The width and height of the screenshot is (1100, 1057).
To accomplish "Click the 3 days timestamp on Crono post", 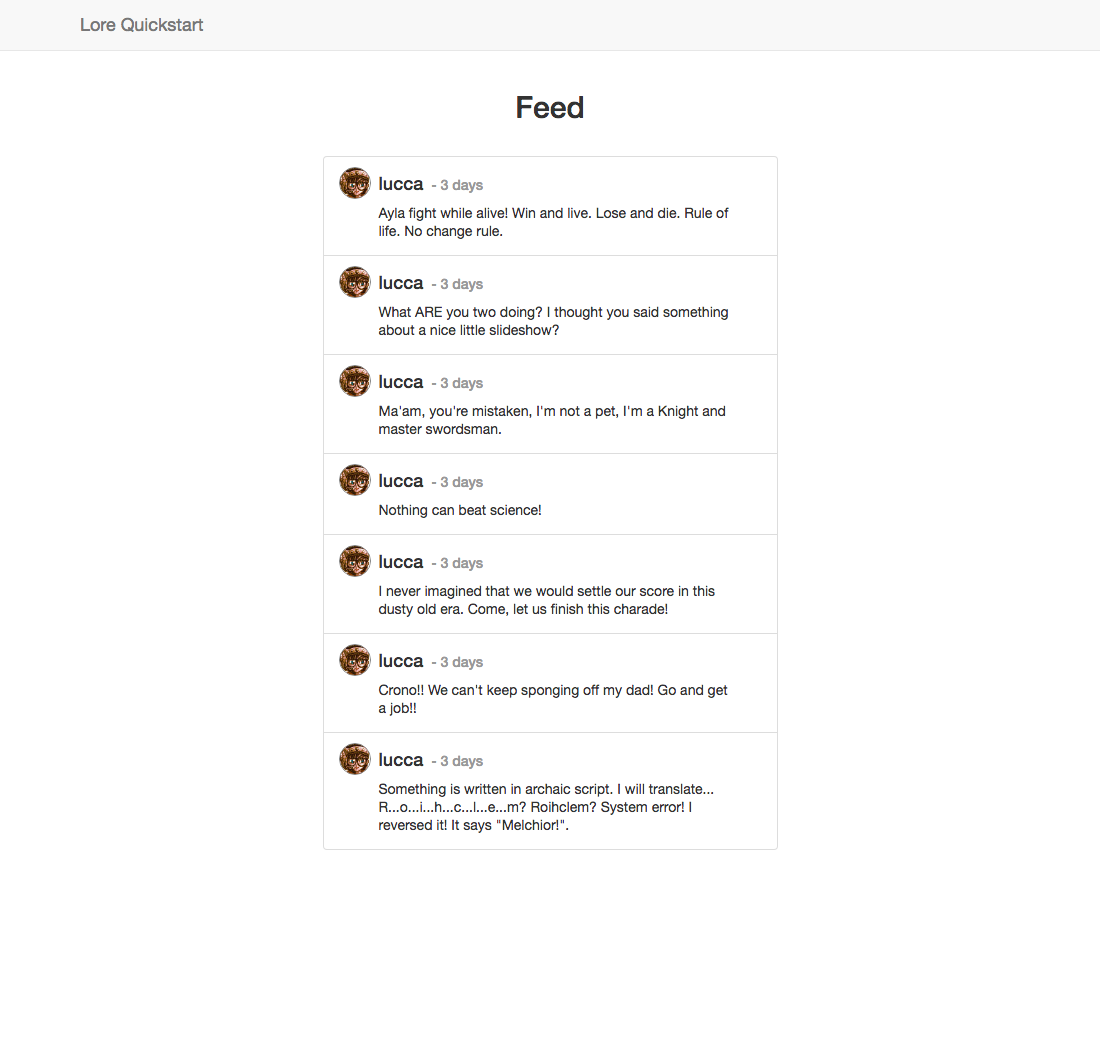I will (462, 662).
